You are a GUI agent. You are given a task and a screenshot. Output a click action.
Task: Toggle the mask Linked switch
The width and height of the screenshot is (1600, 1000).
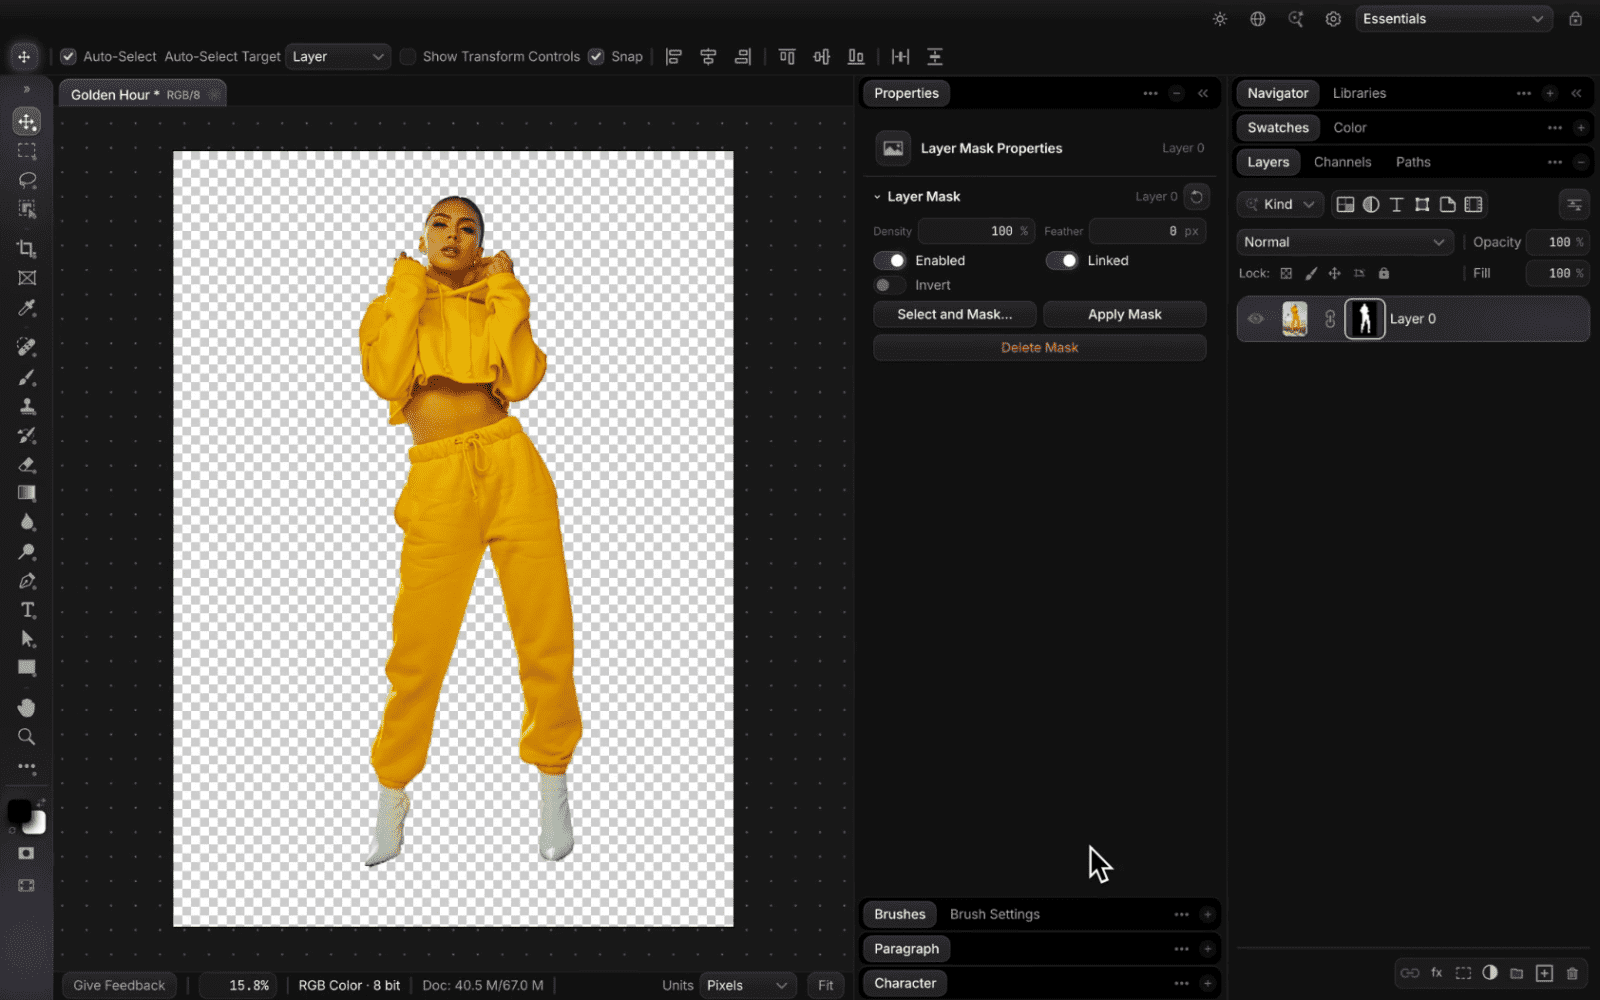[x=1062, y=261]
